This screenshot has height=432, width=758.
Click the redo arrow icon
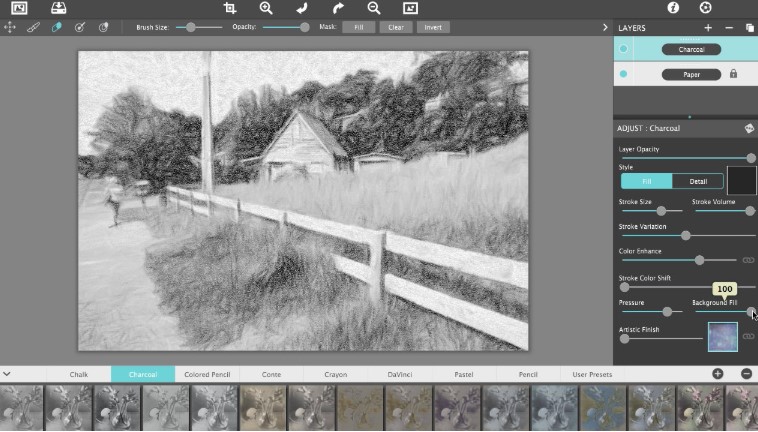tap(338, 8)
